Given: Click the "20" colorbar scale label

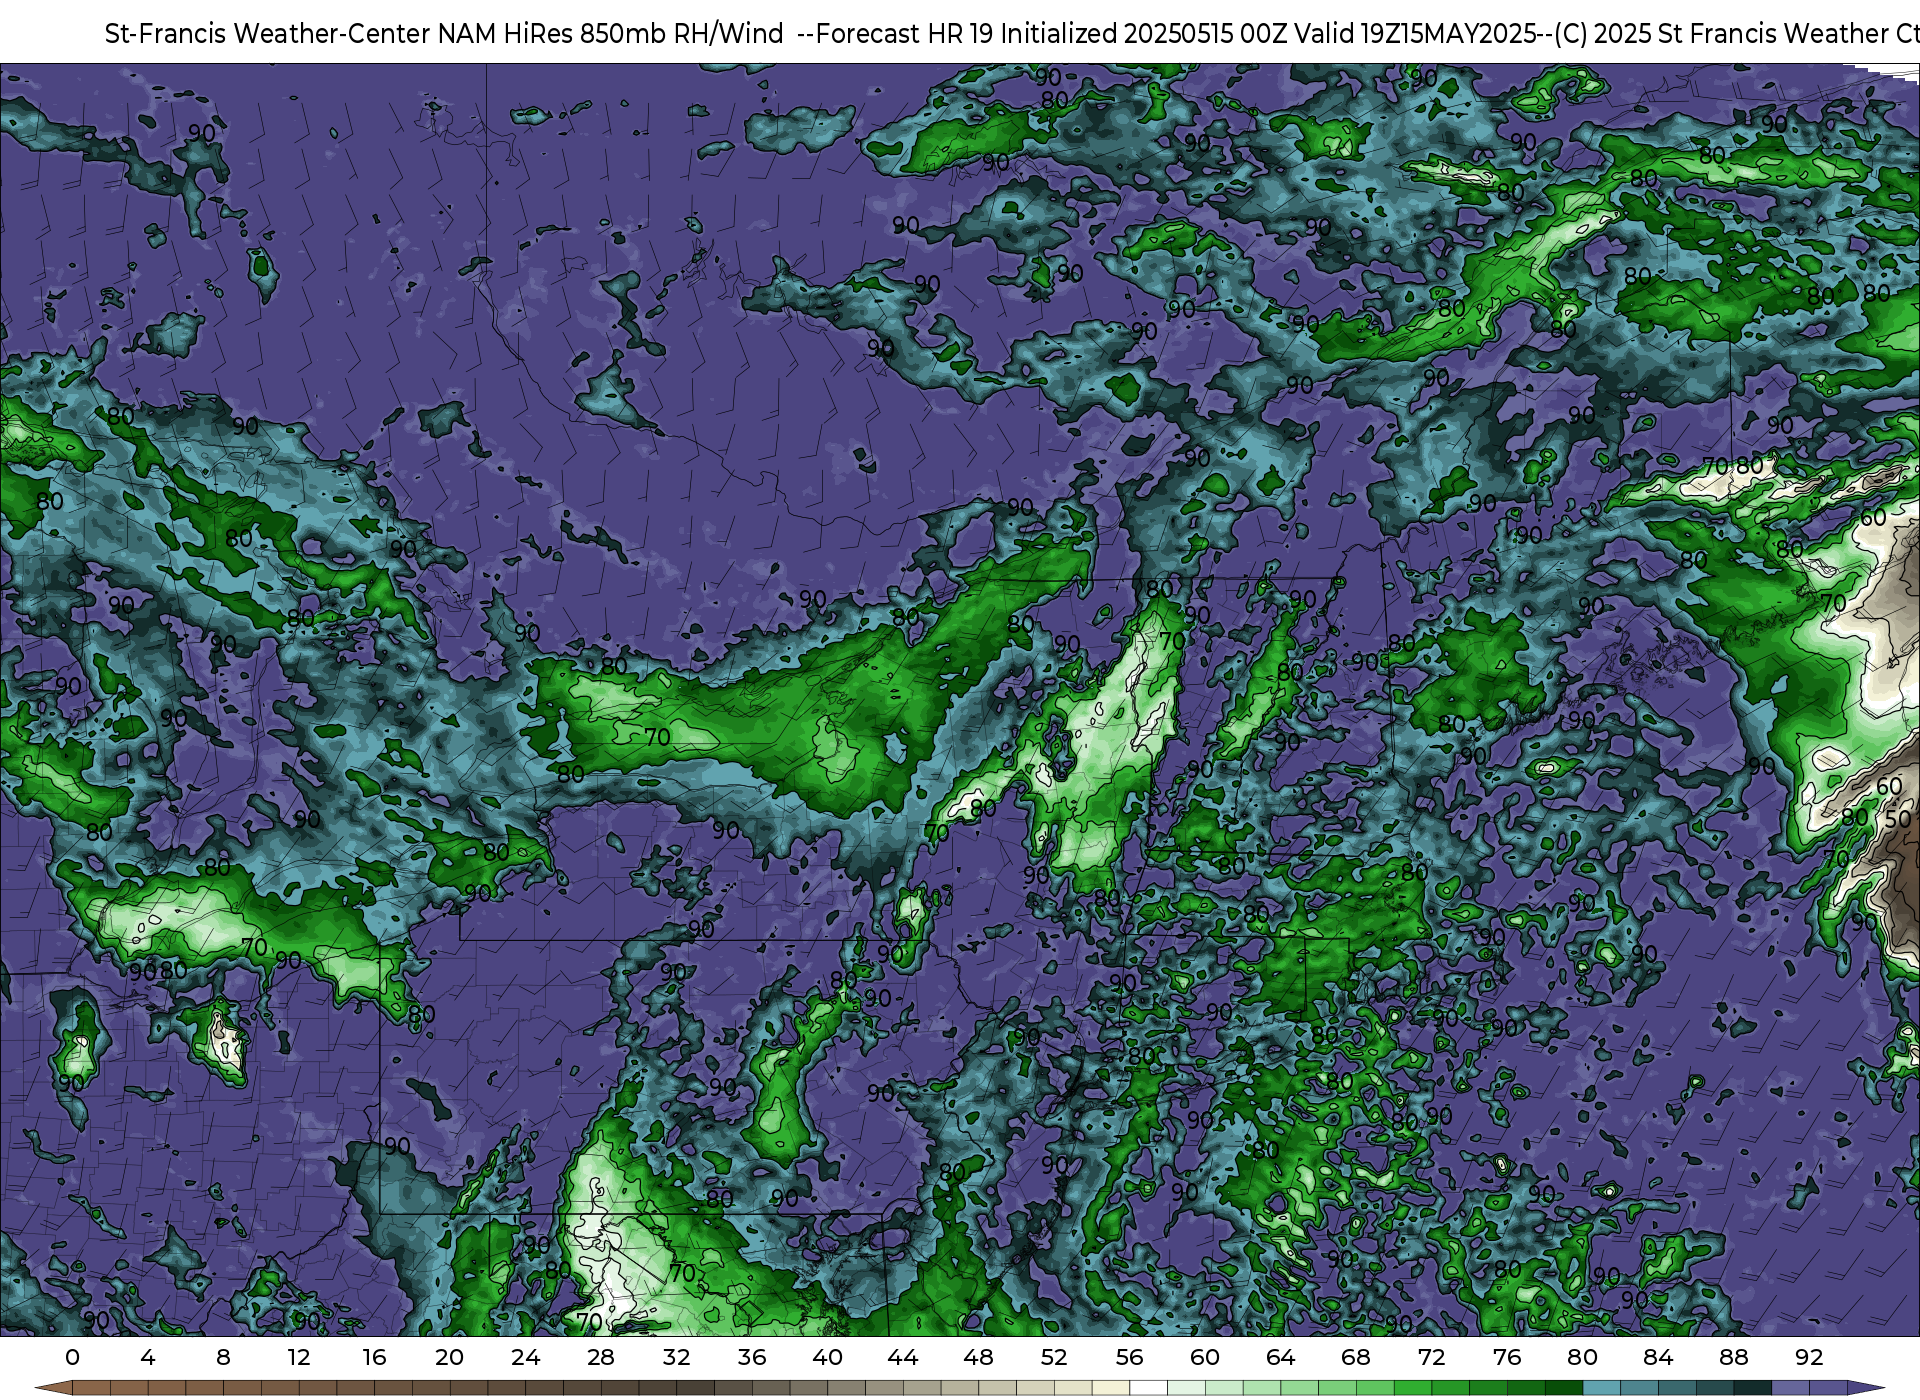Looking at the screenshot, I should [450, 1357].
